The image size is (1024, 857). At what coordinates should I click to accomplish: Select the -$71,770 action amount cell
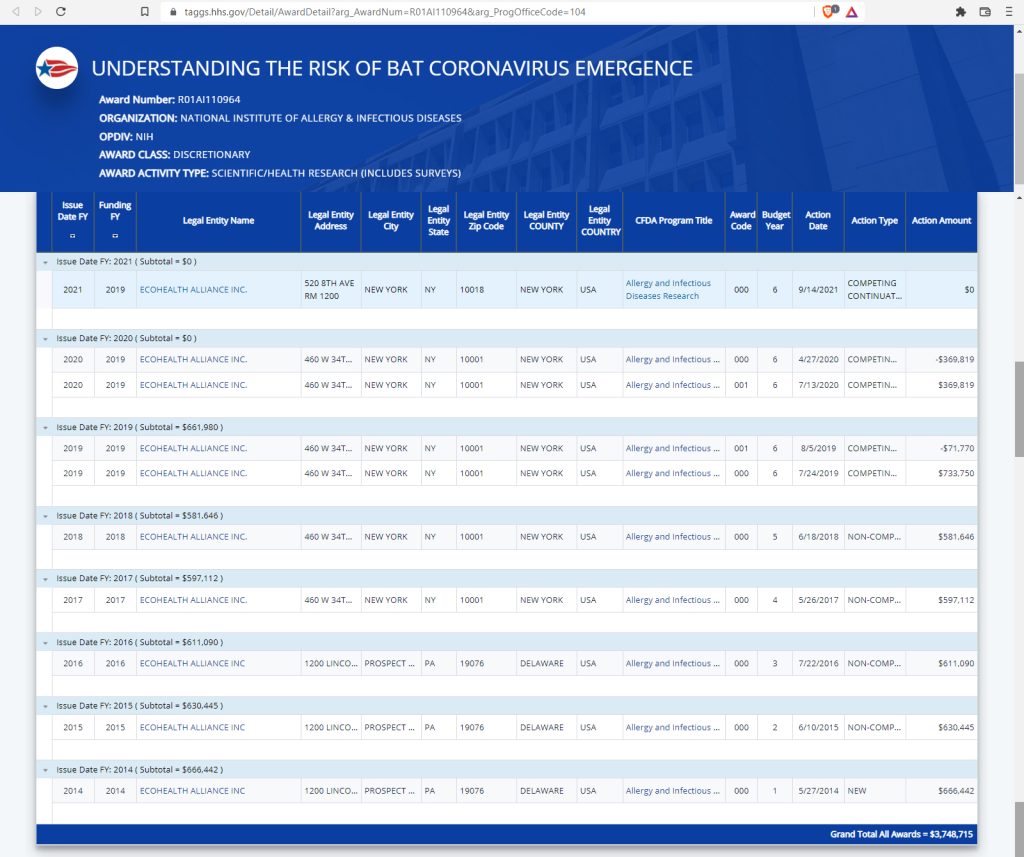point(941,448)
